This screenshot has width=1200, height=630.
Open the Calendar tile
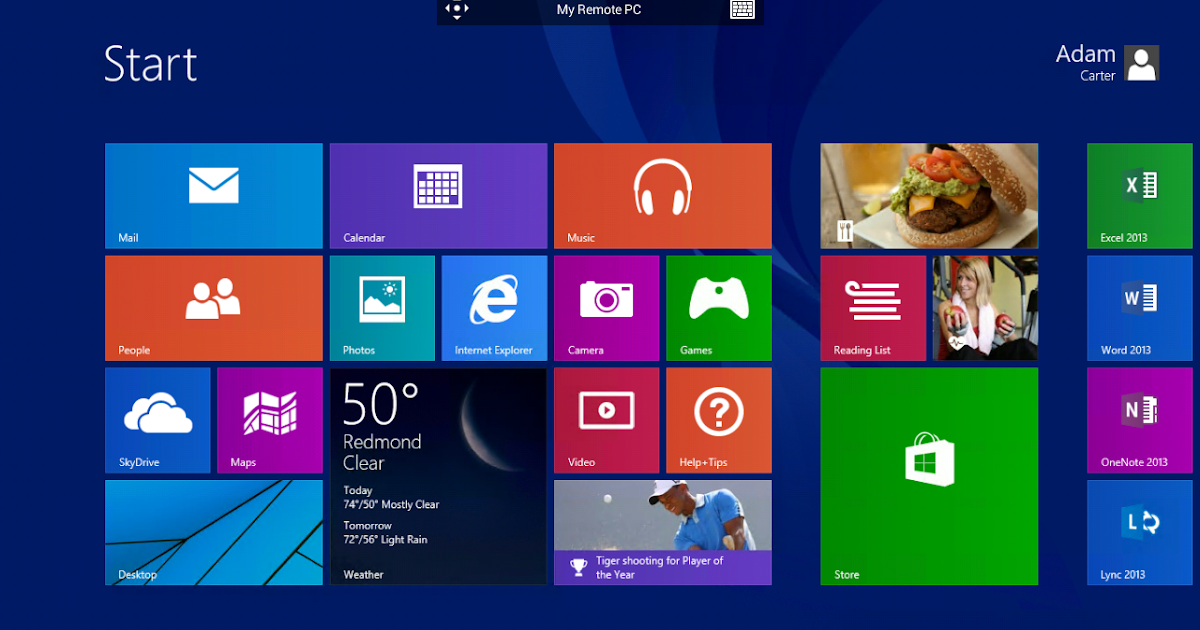click(439, 196)
